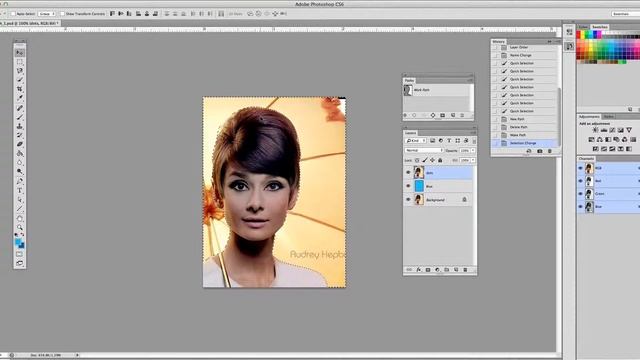Image resolution: width=640 pixels, height=360 pixels.
Task: Delete layer using Layers panel trash
Action: (465, 270)
